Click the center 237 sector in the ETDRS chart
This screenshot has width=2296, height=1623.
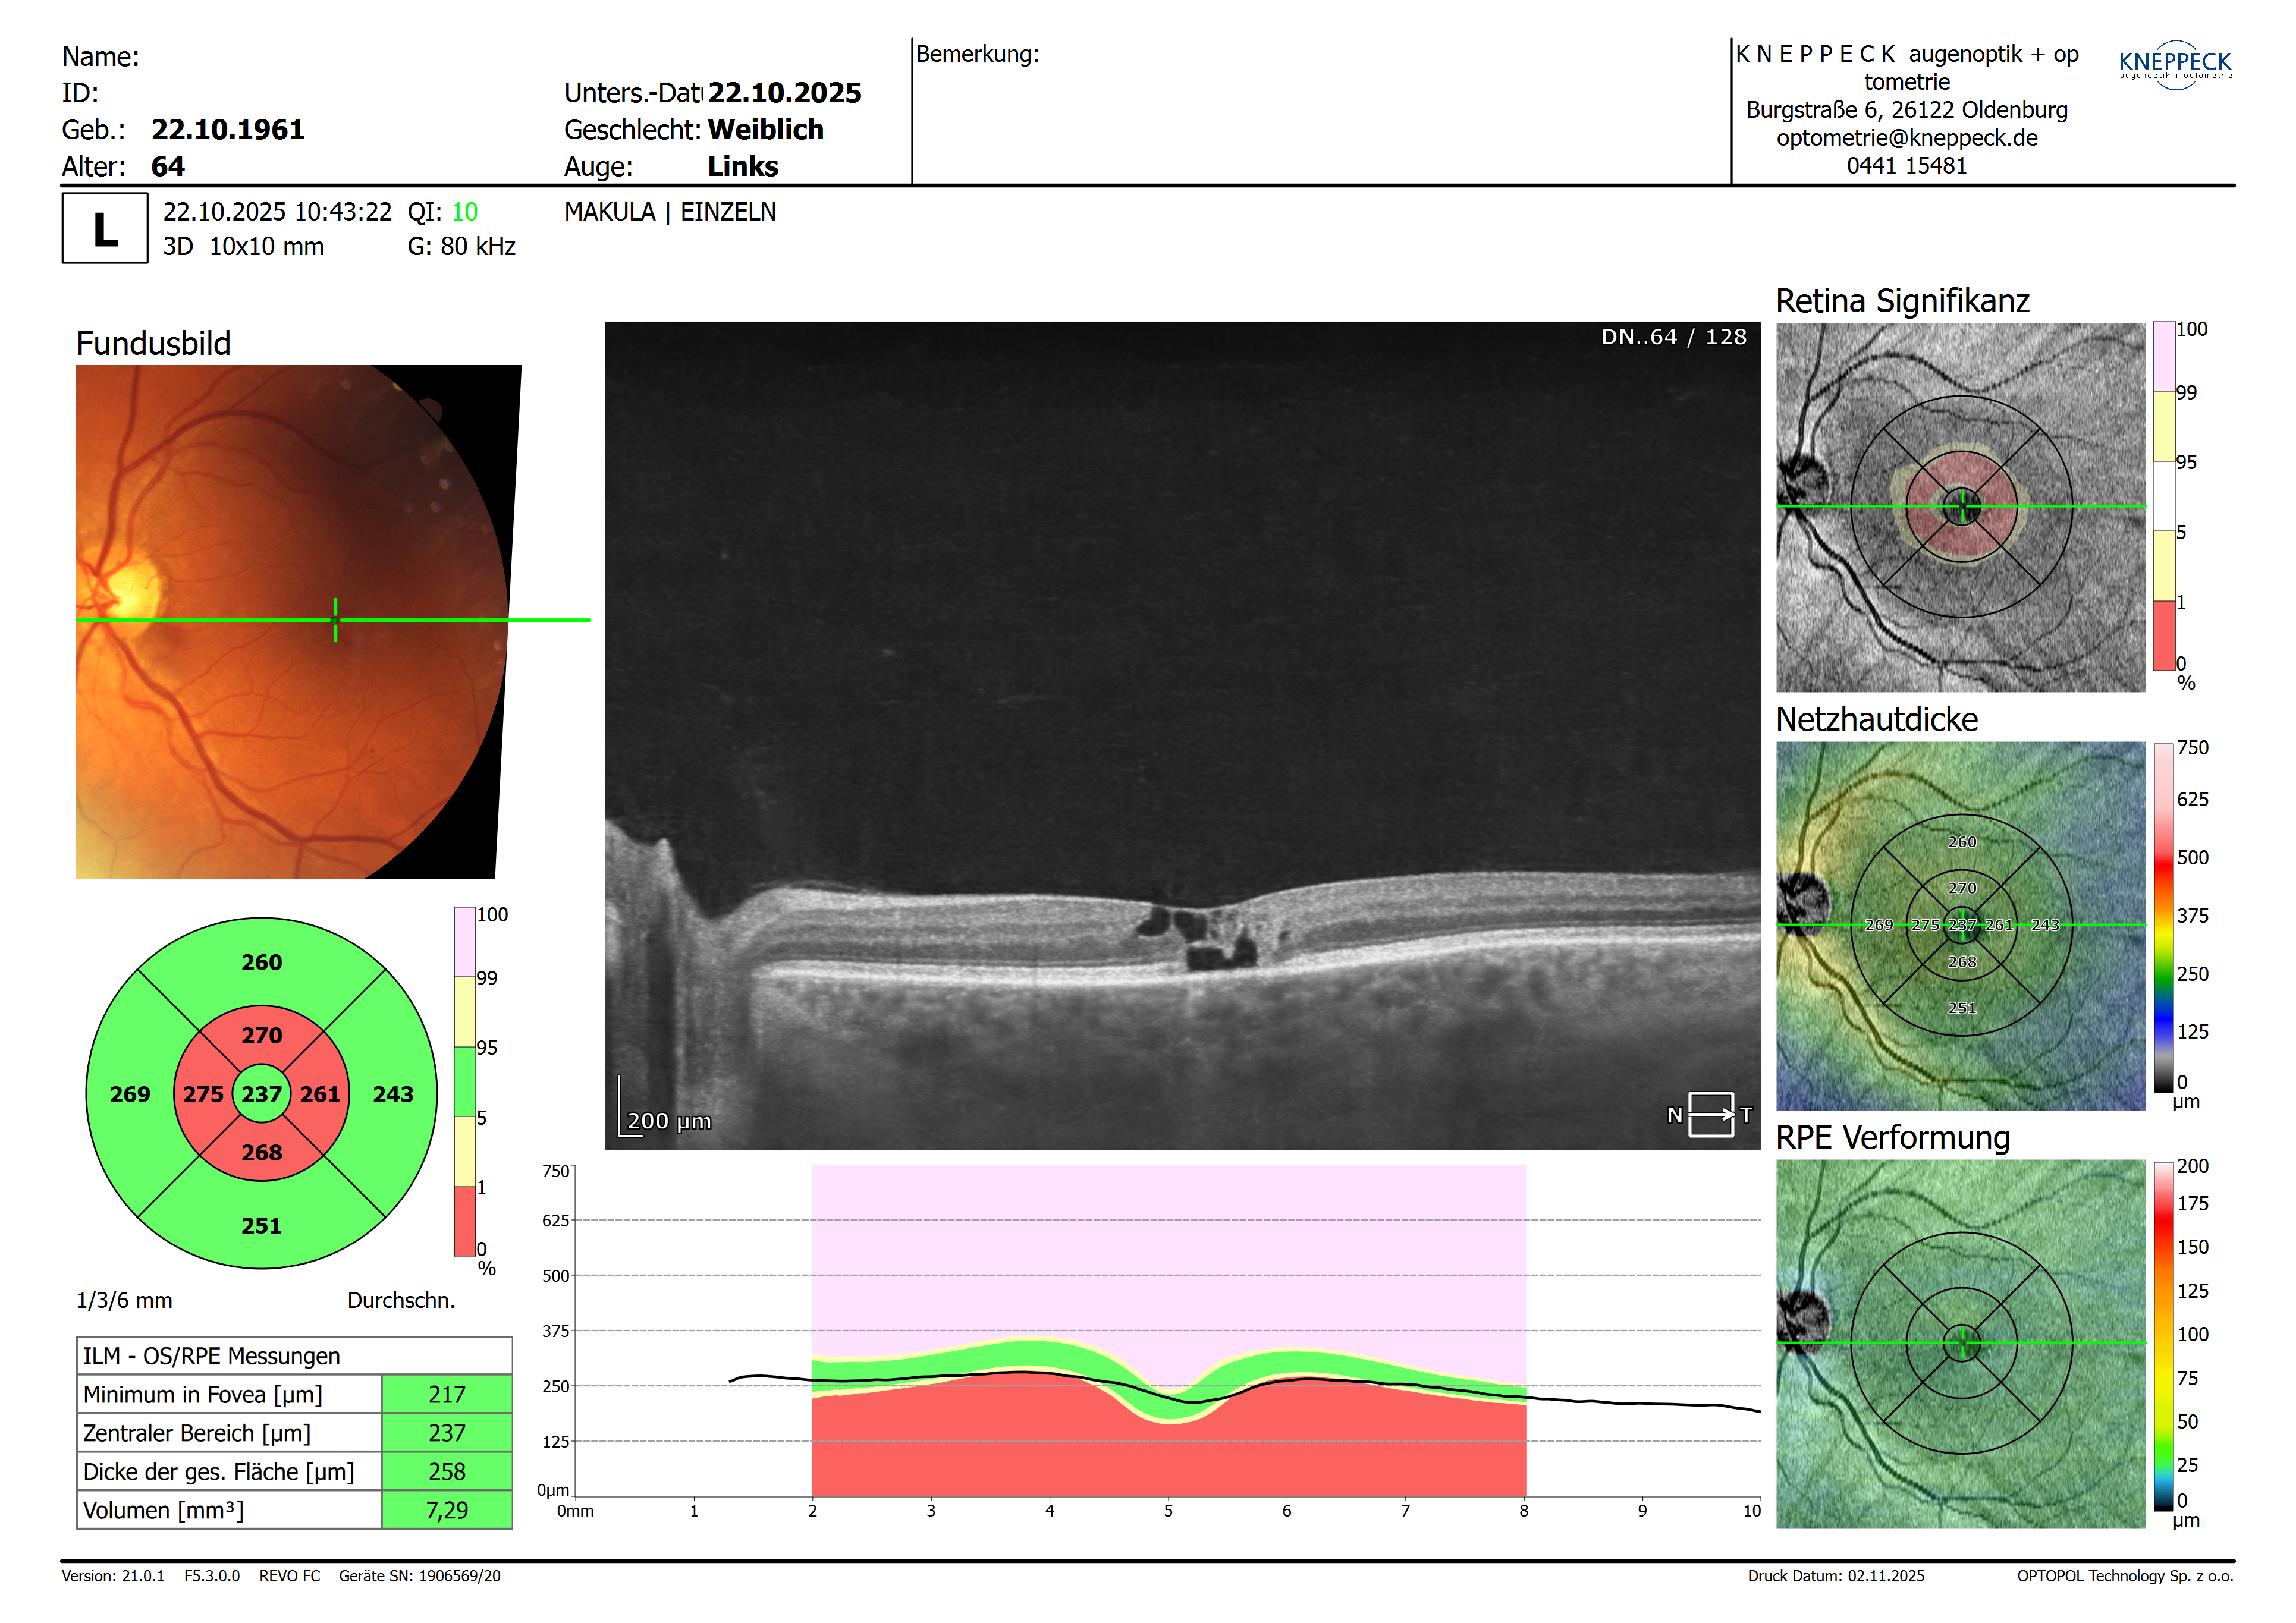click(x=261, y=1094)
